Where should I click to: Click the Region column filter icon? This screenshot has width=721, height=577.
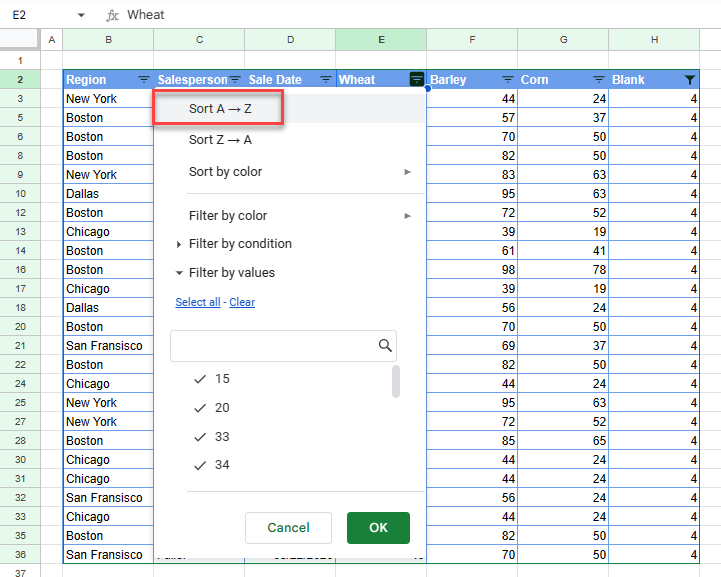[x=143, y=80]
